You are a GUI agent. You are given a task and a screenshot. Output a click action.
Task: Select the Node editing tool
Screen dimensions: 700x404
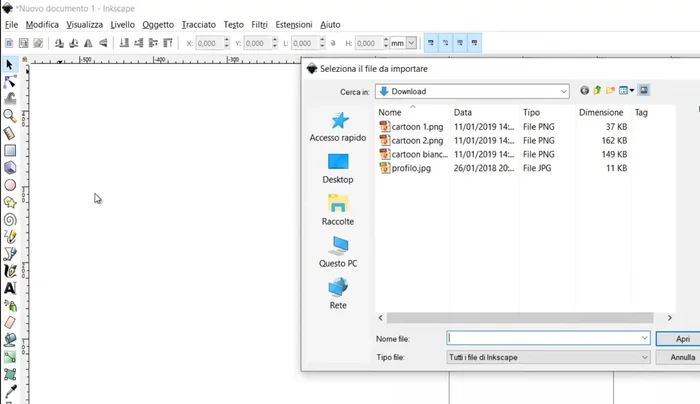10,82
